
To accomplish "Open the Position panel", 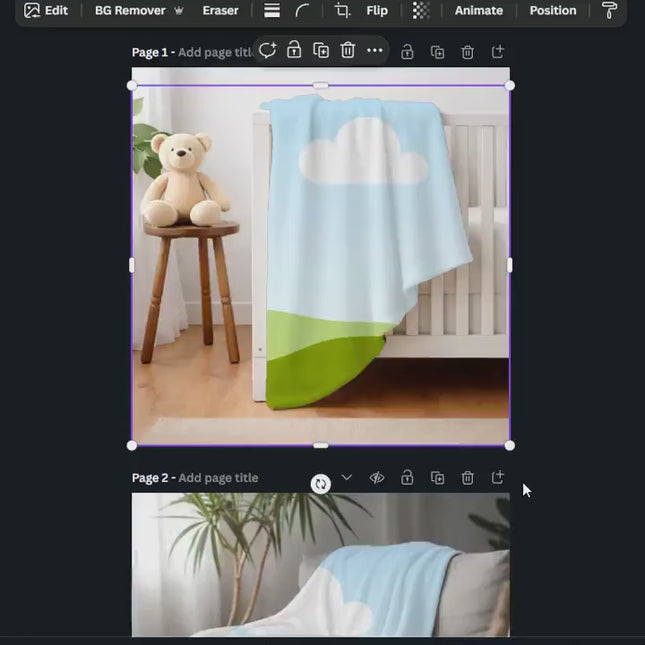I will pos(553,10).
